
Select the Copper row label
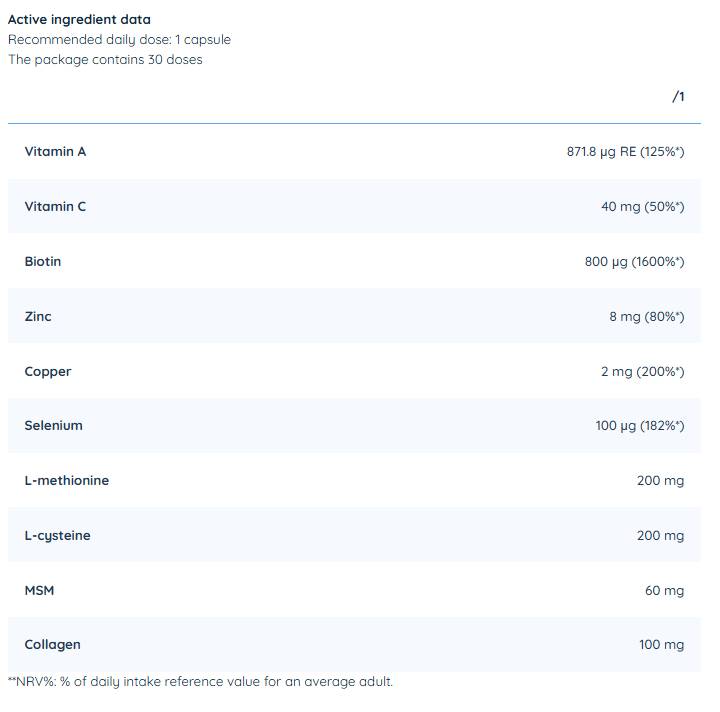click(48, 371)
